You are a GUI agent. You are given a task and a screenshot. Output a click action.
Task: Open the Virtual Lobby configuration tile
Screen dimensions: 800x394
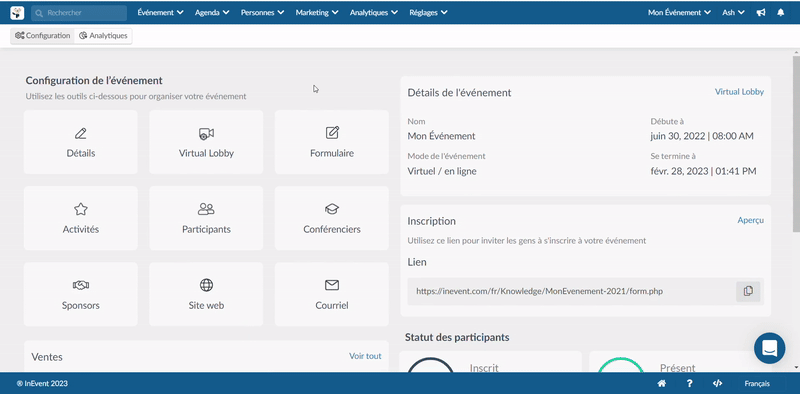206,142
